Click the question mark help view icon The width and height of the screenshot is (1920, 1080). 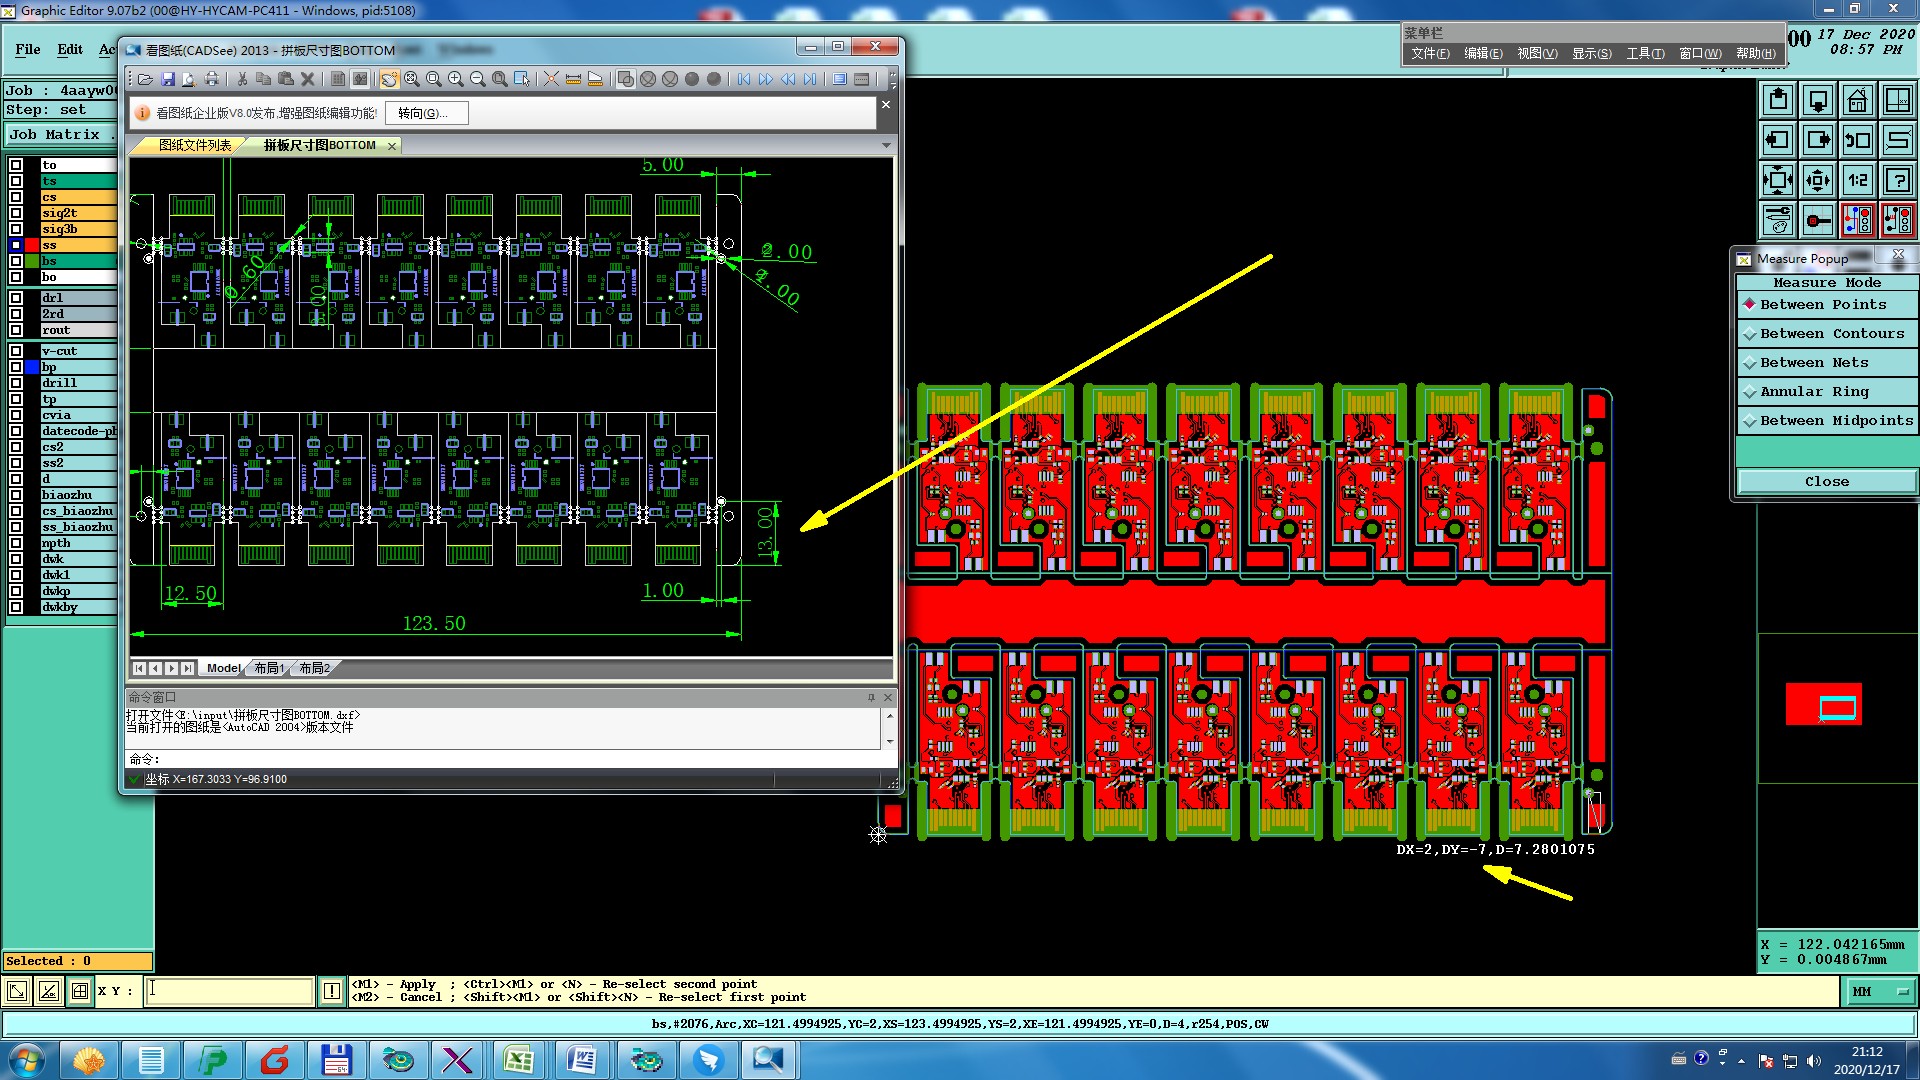point(1897,180)
